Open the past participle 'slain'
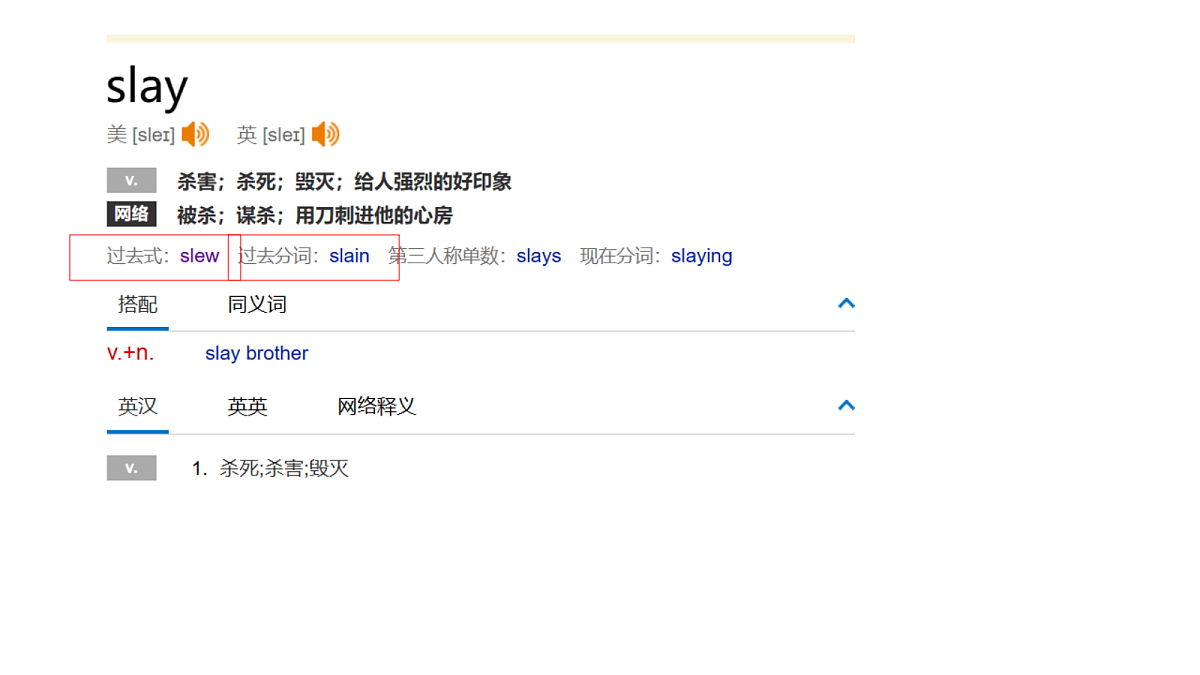 coord(349,256)
